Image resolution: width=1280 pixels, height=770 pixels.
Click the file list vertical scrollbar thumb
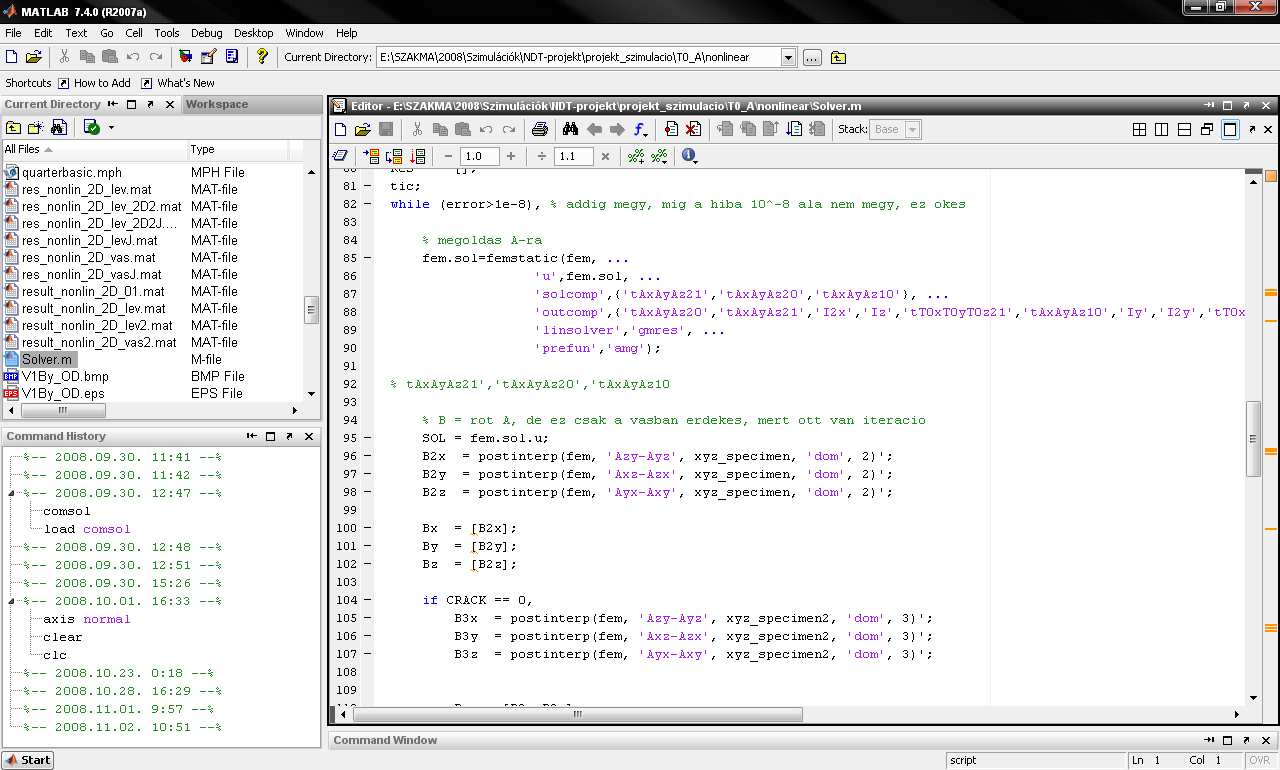(311, 309)
